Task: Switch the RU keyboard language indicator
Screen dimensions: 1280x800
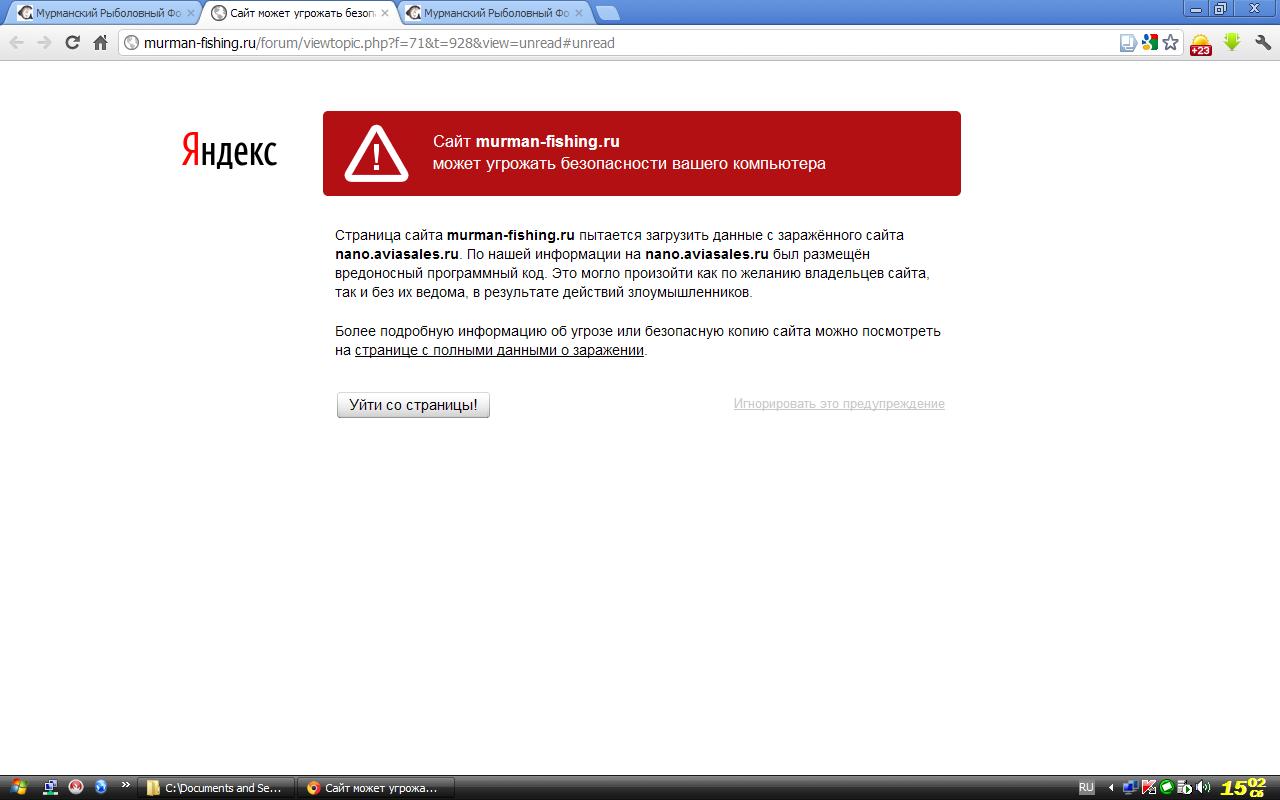Action: point(1086,788)
